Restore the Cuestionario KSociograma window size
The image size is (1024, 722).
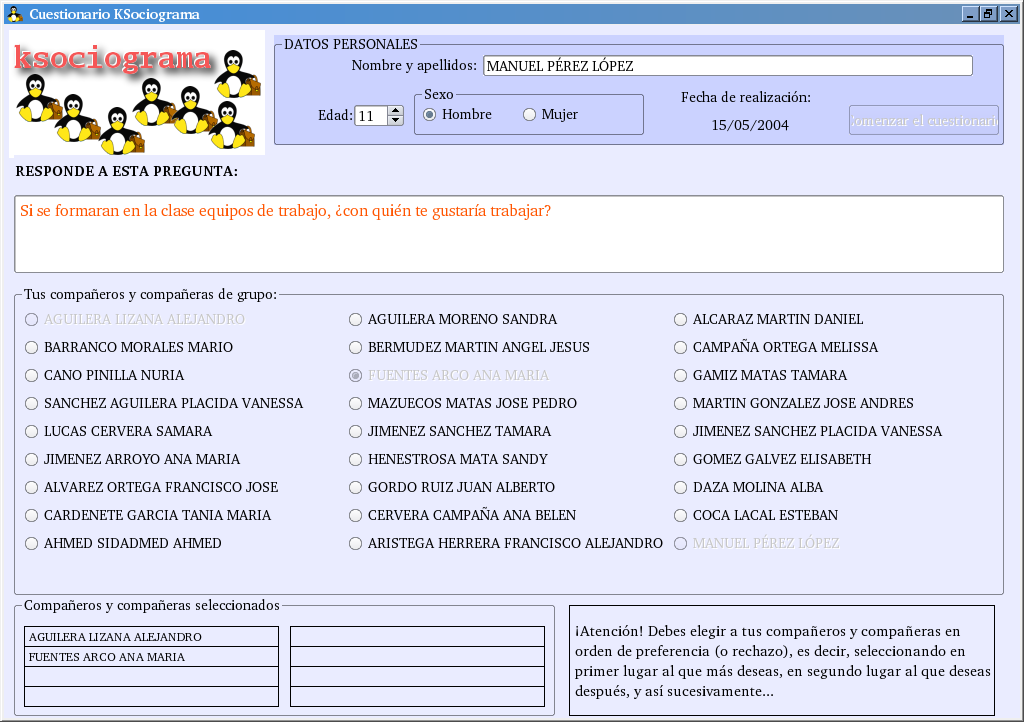pyautogui.click(x=989, y=14)
